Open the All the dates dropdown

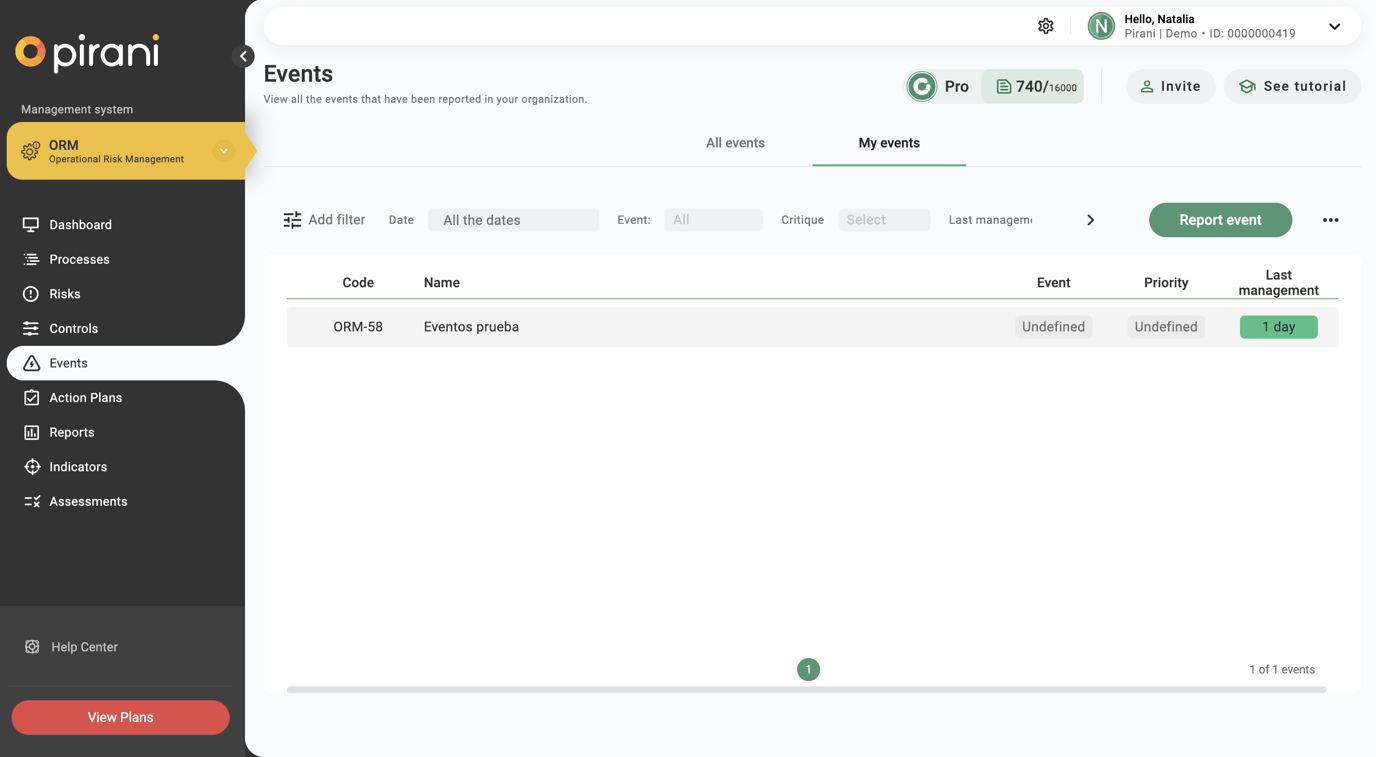513,220
